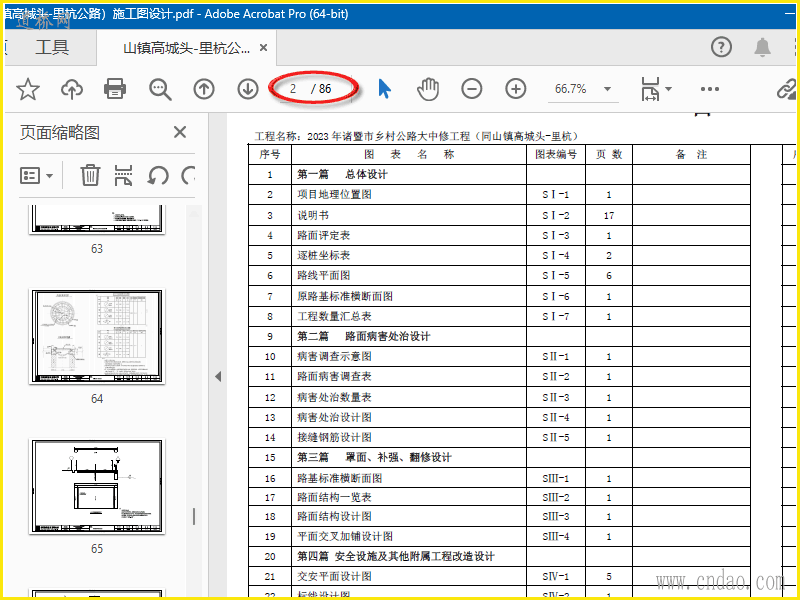Viewport: 800px width, 600px height.
Task: Close the 页面缩略图 panel
Action: tap(180, 132)
